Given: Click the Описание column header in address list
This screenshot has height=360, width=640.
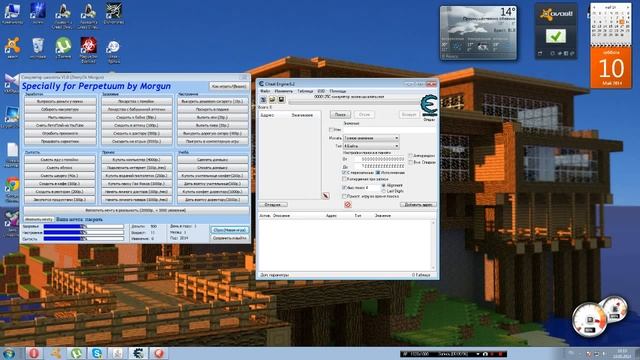Looking at the screenshot, I should [281, 216].
